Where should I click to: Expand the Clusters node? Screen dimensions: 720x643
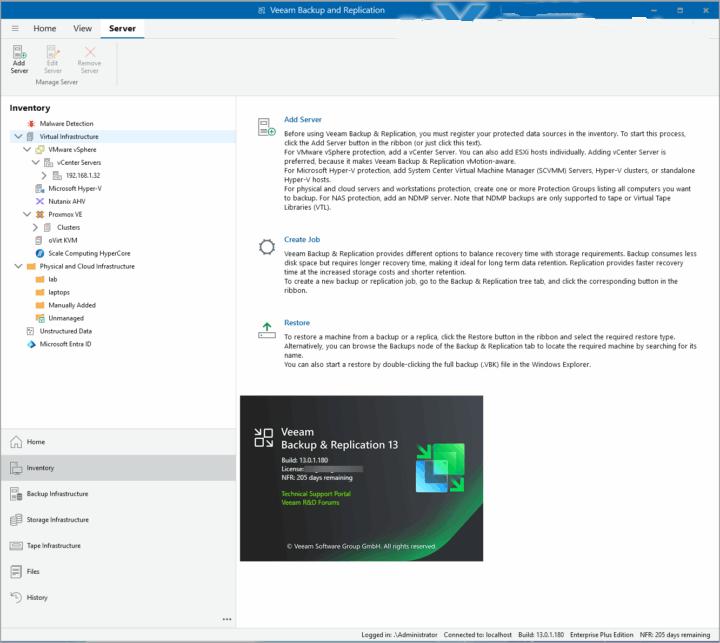(35, 227)
